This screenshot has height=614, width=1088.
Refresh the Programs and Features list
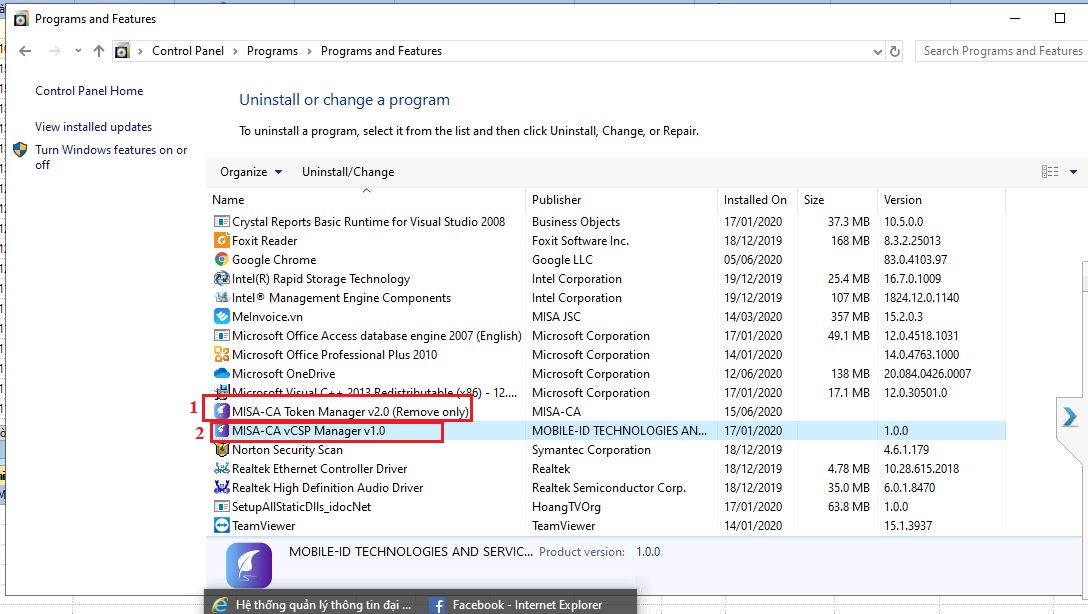tap(895, 51)
